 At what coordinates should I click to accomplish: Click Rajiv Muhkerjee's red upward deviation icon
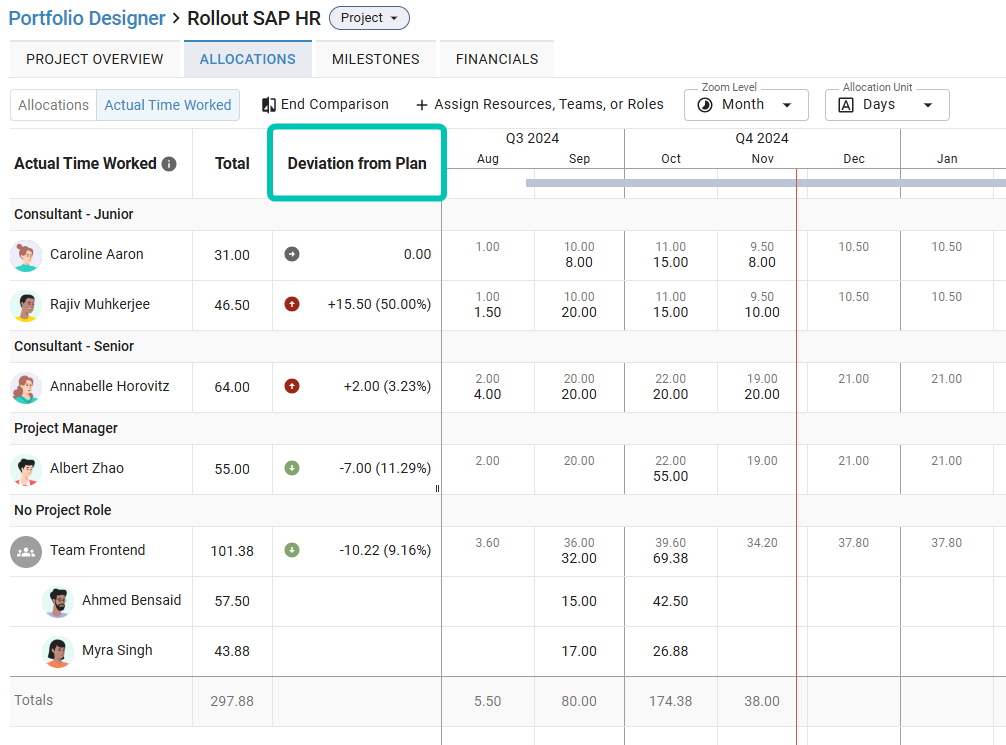pos(292,304)
